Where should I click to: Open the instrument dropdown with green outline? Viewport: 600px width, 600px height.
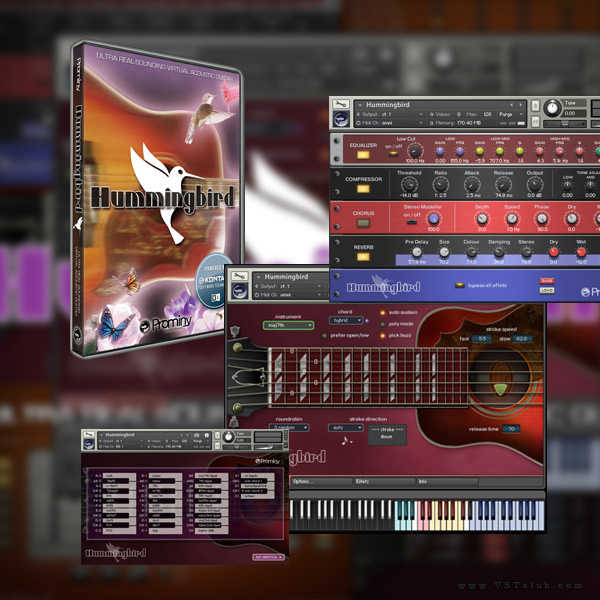coord(289,325)
